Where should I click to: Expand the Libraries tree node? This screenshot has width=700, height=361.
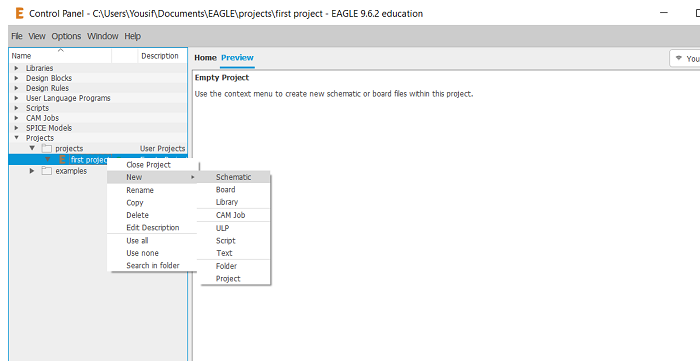click(17, 68)
